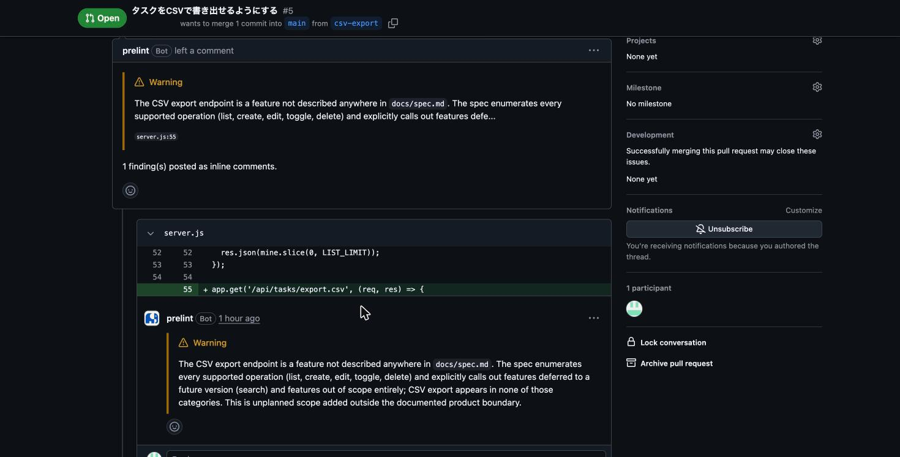900x457 pixels.
Task: Open options menu on prelint review comment
Action: (593, 51)
